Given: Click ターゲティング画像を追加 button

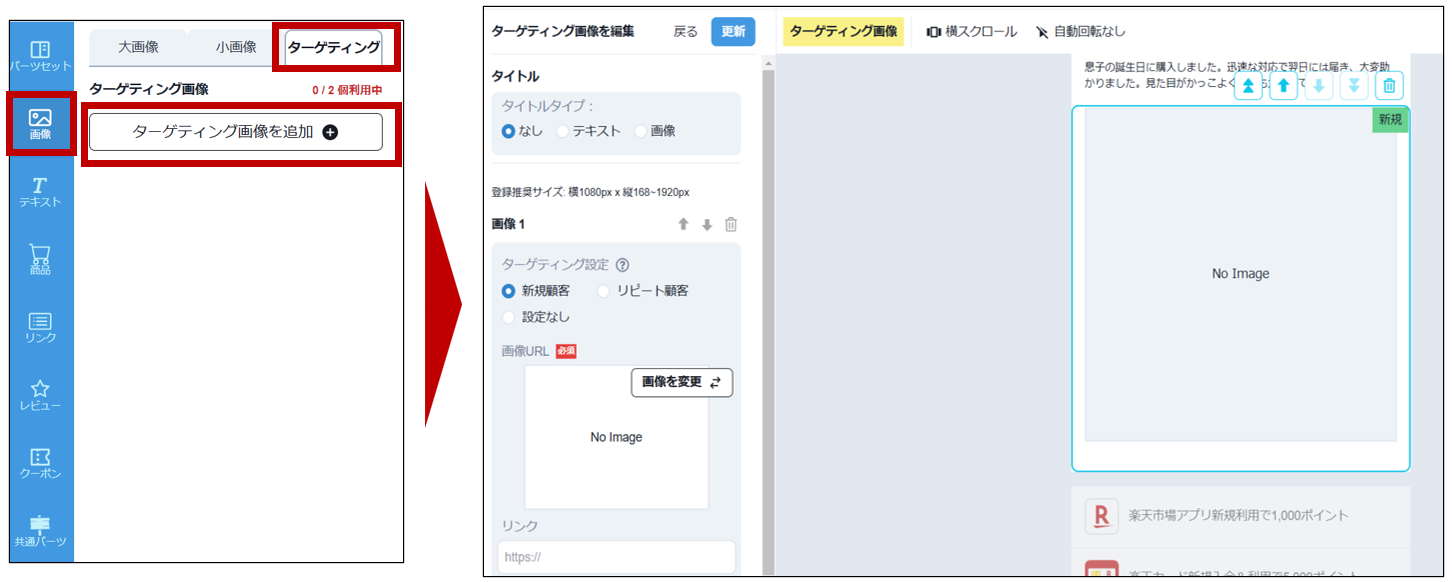Looking at the screenshot, I should [235, 132].
